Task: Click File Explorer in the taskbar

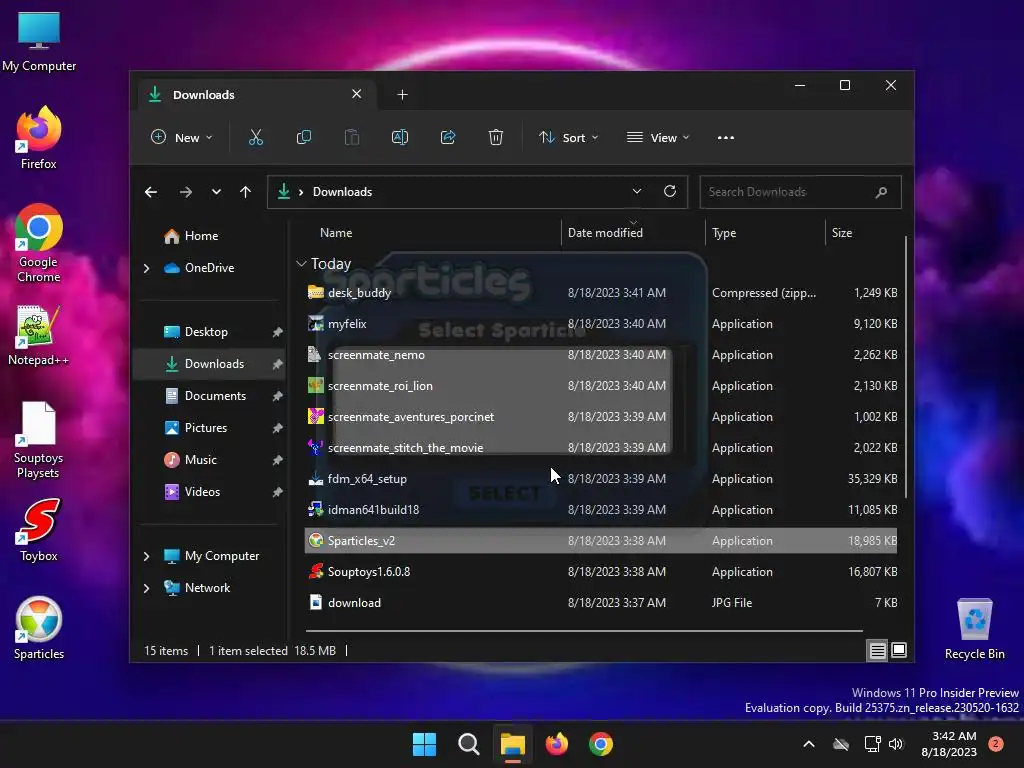Action: coord(513,744)
